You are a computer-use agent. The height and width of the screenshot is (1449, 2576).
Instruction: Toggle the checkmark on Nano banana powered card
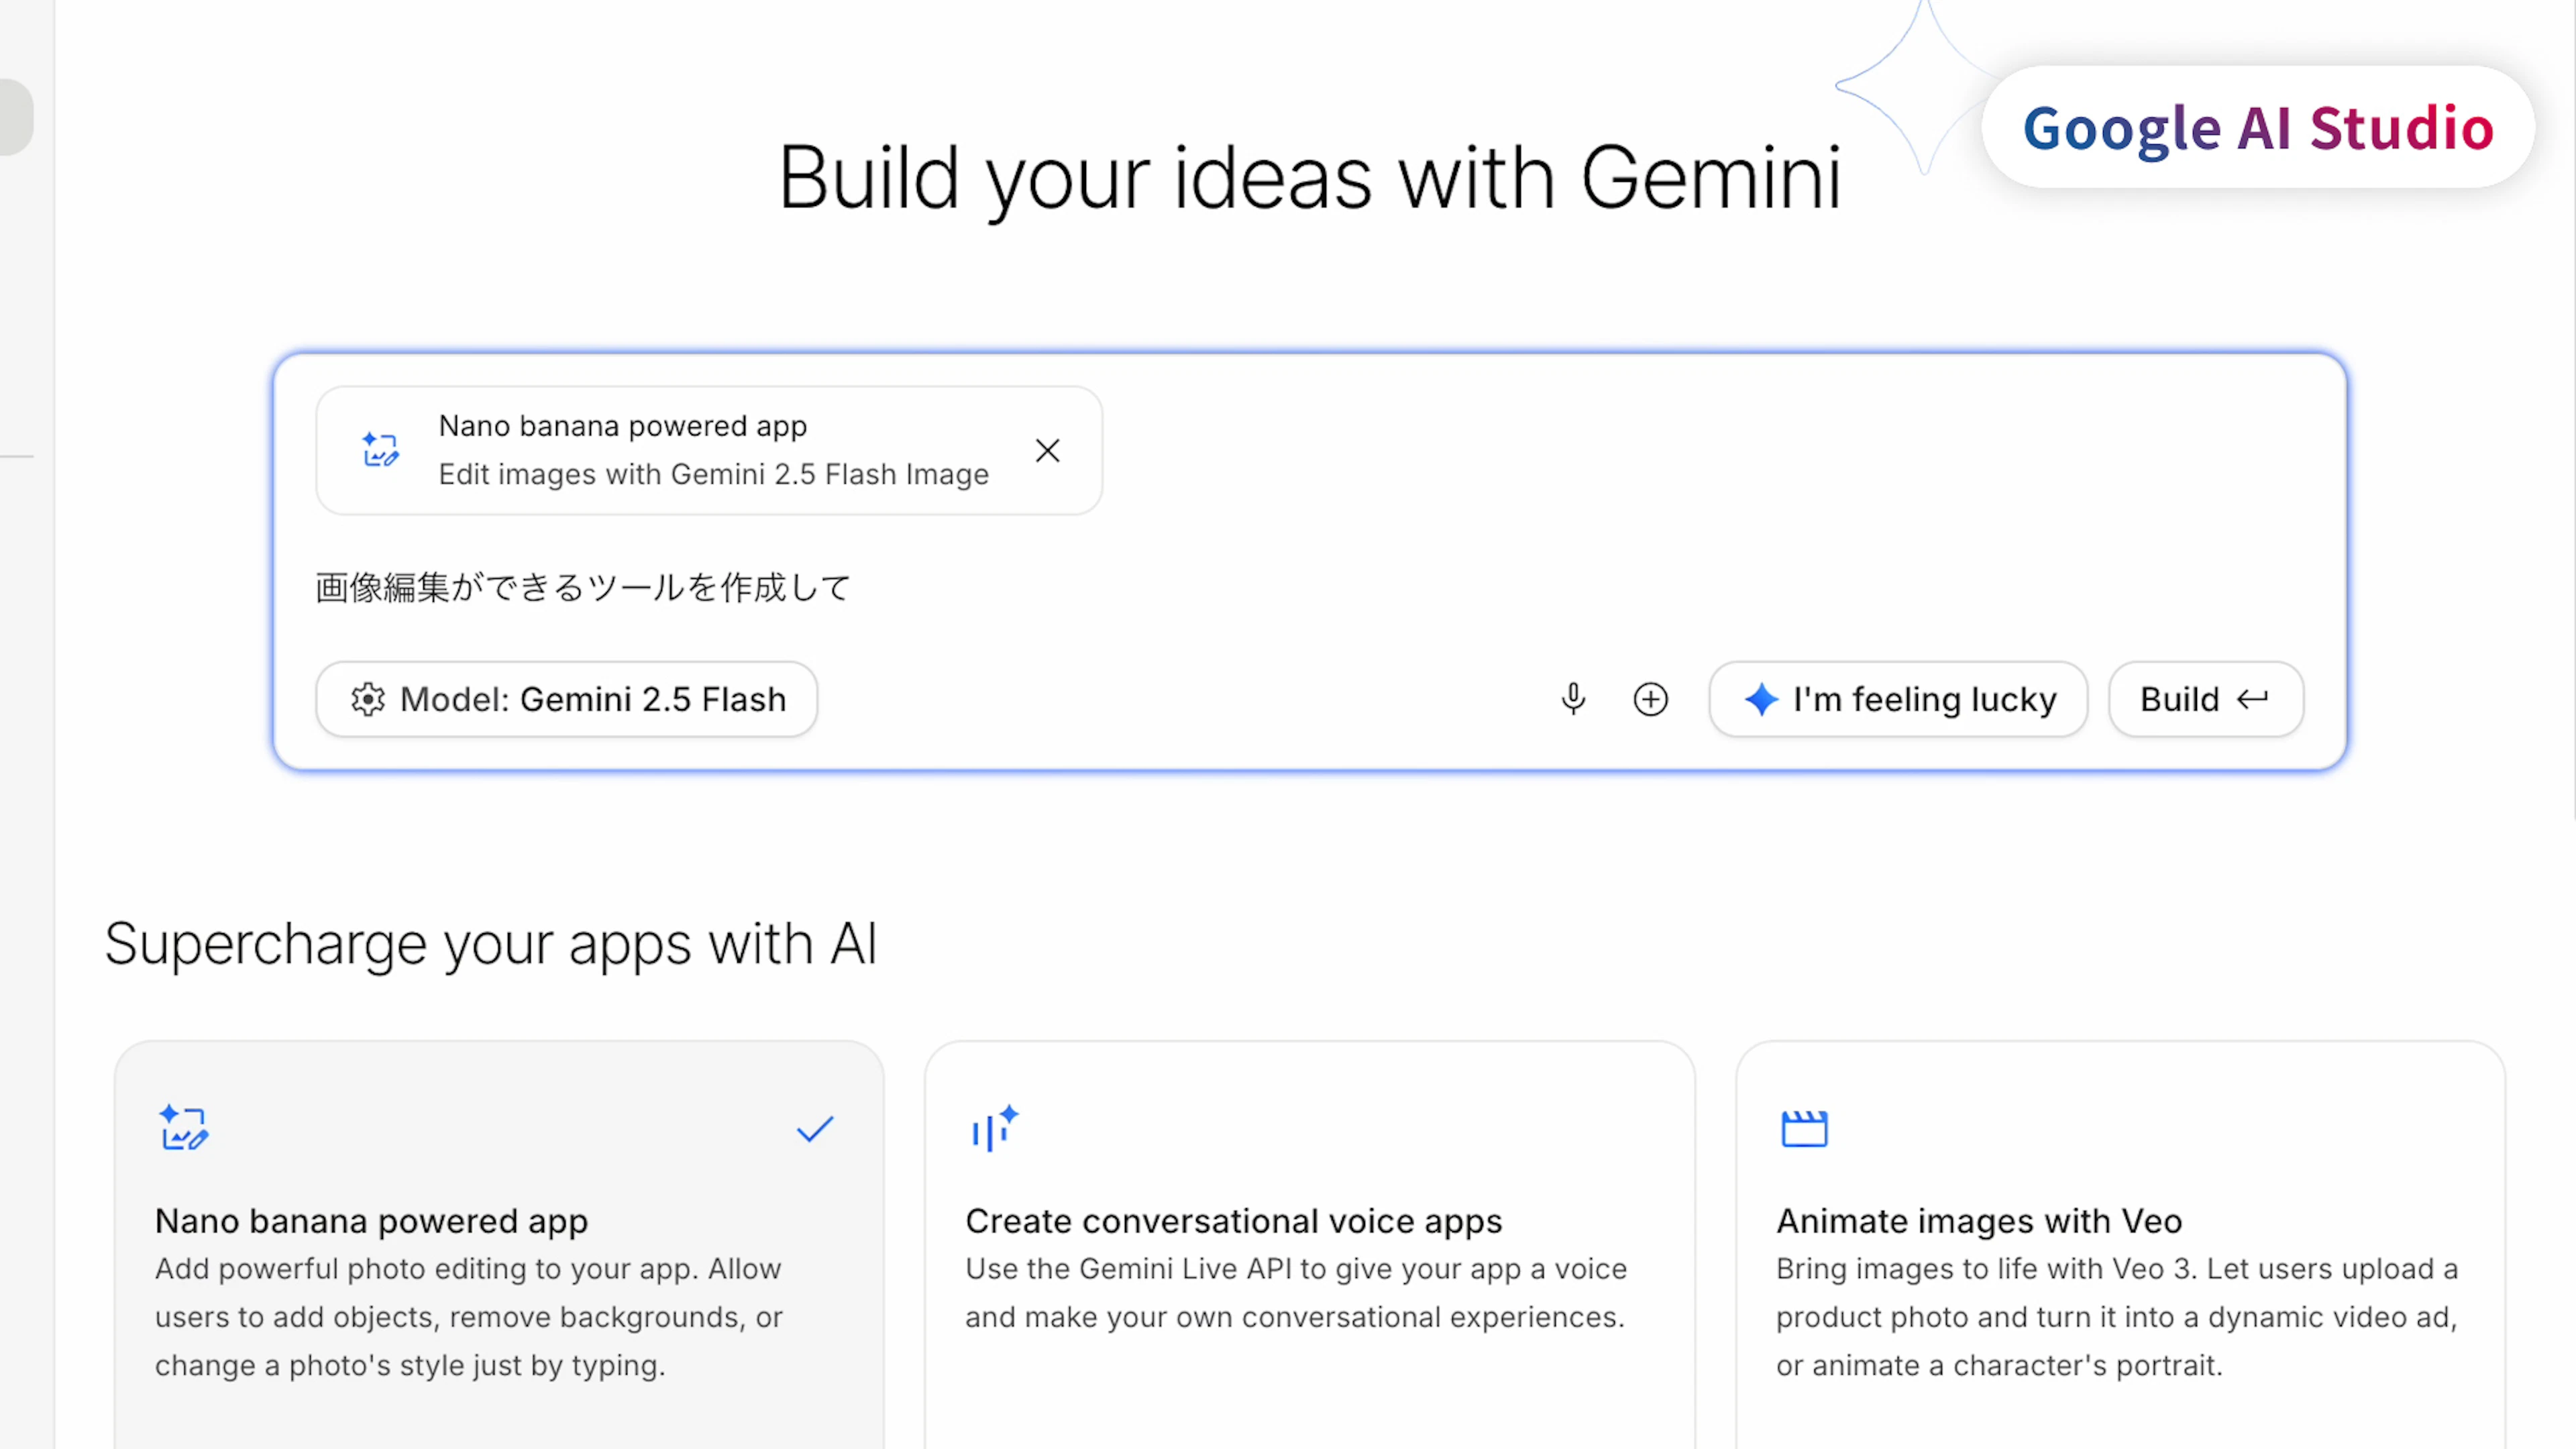point(814,1130)
